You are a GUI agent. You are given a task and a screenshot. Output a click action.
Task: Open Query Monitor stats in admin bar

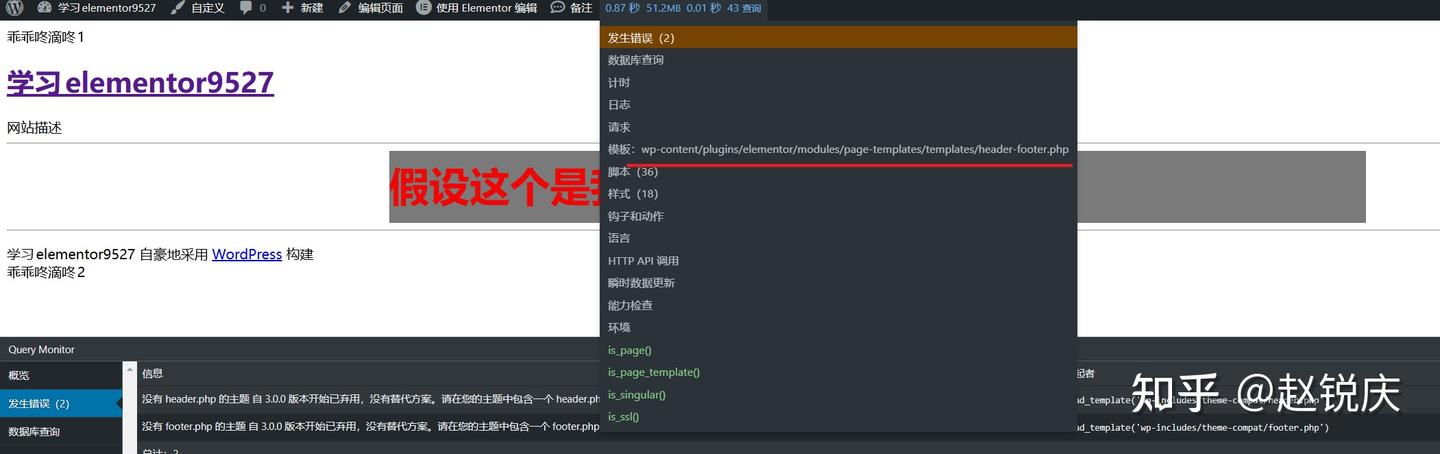(683, 8)
